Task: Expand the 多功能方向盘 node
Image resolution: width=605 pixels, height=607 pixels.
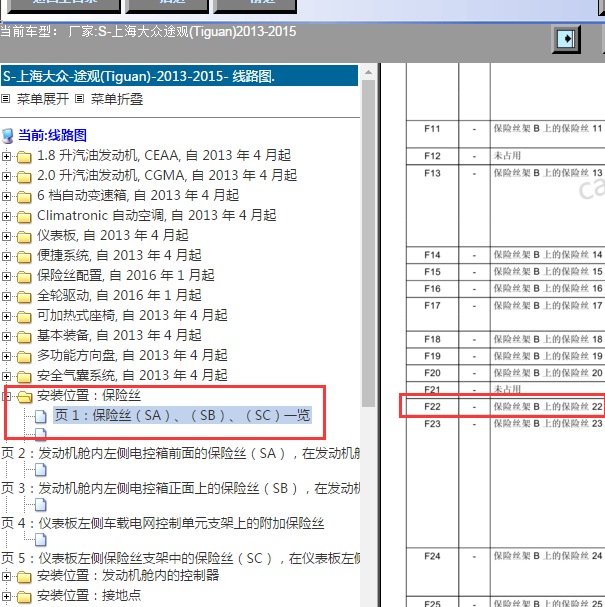Action: point(6,357)
